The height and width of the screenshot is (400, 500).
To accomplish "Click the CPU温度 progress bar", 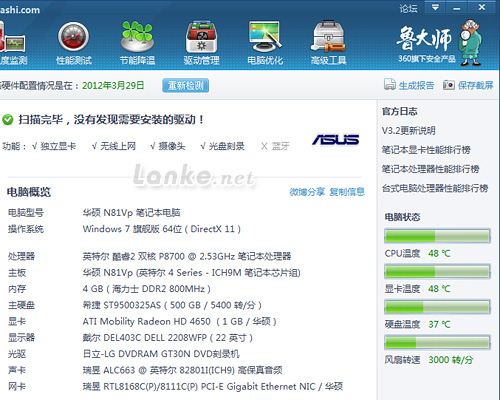I will pyautogui.click(x=437, y=236).
